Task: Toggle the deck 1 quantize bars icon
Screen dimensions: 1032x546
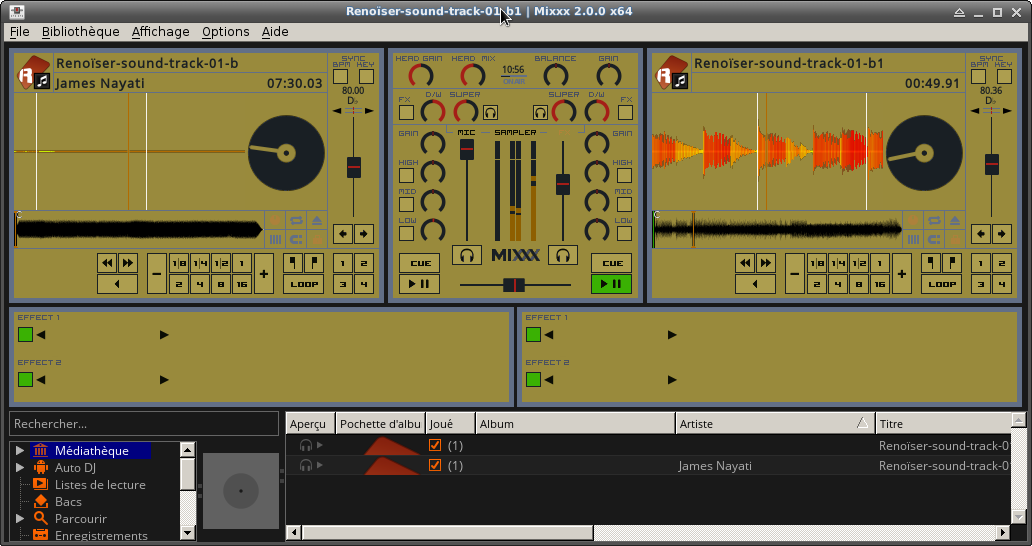Action: pos(276,239)
